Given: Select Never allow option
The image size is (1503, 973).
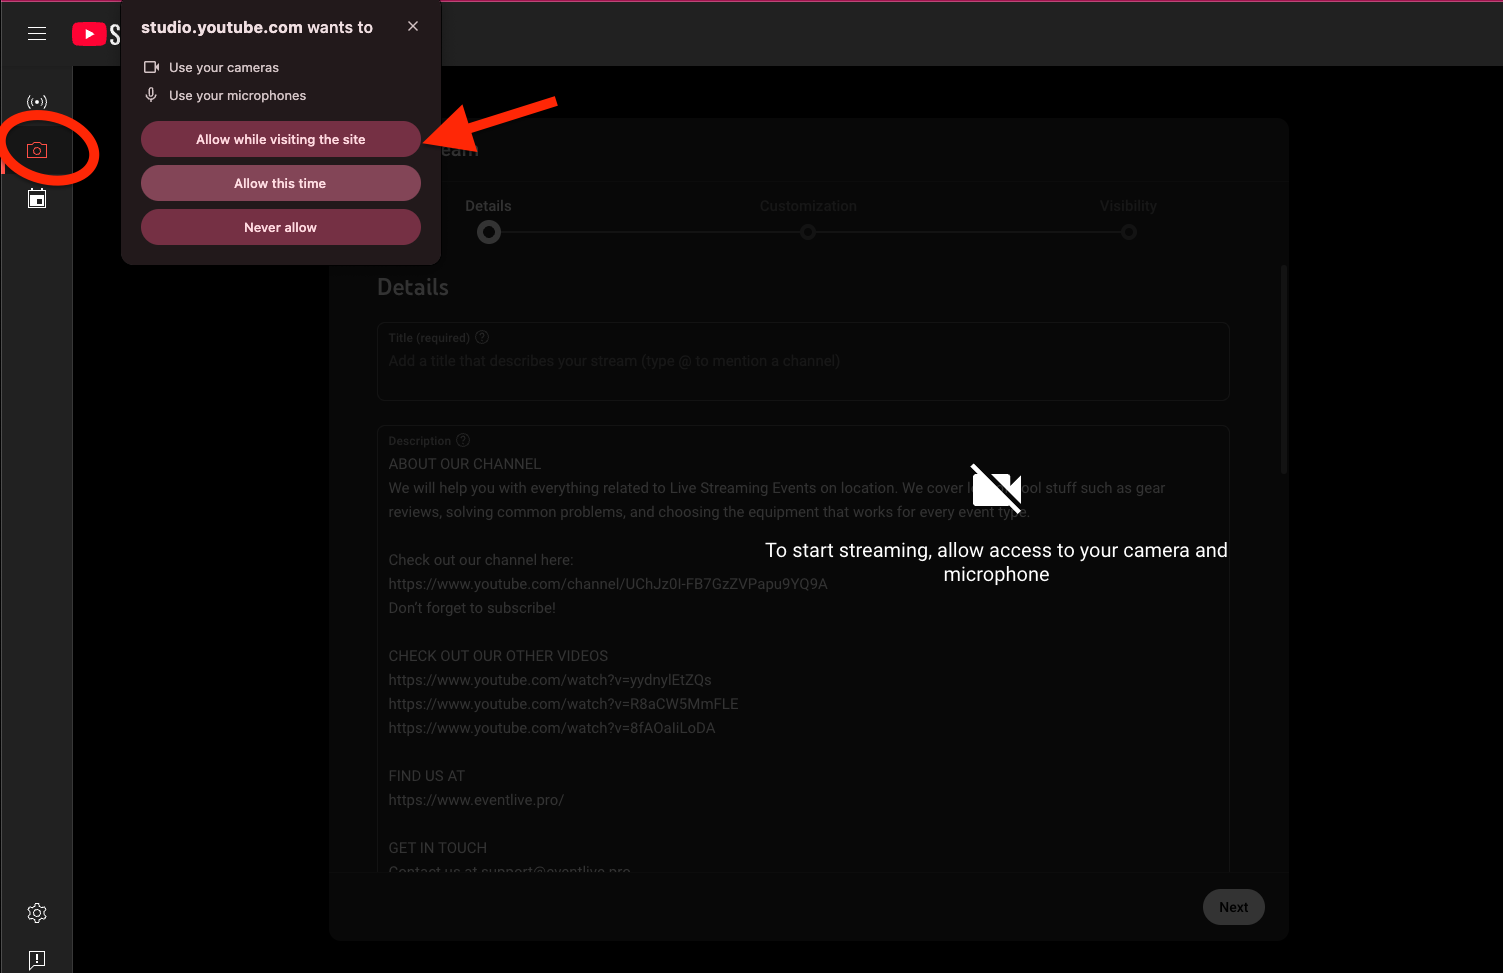Looking at the screenshot, I should pos(280,227).
